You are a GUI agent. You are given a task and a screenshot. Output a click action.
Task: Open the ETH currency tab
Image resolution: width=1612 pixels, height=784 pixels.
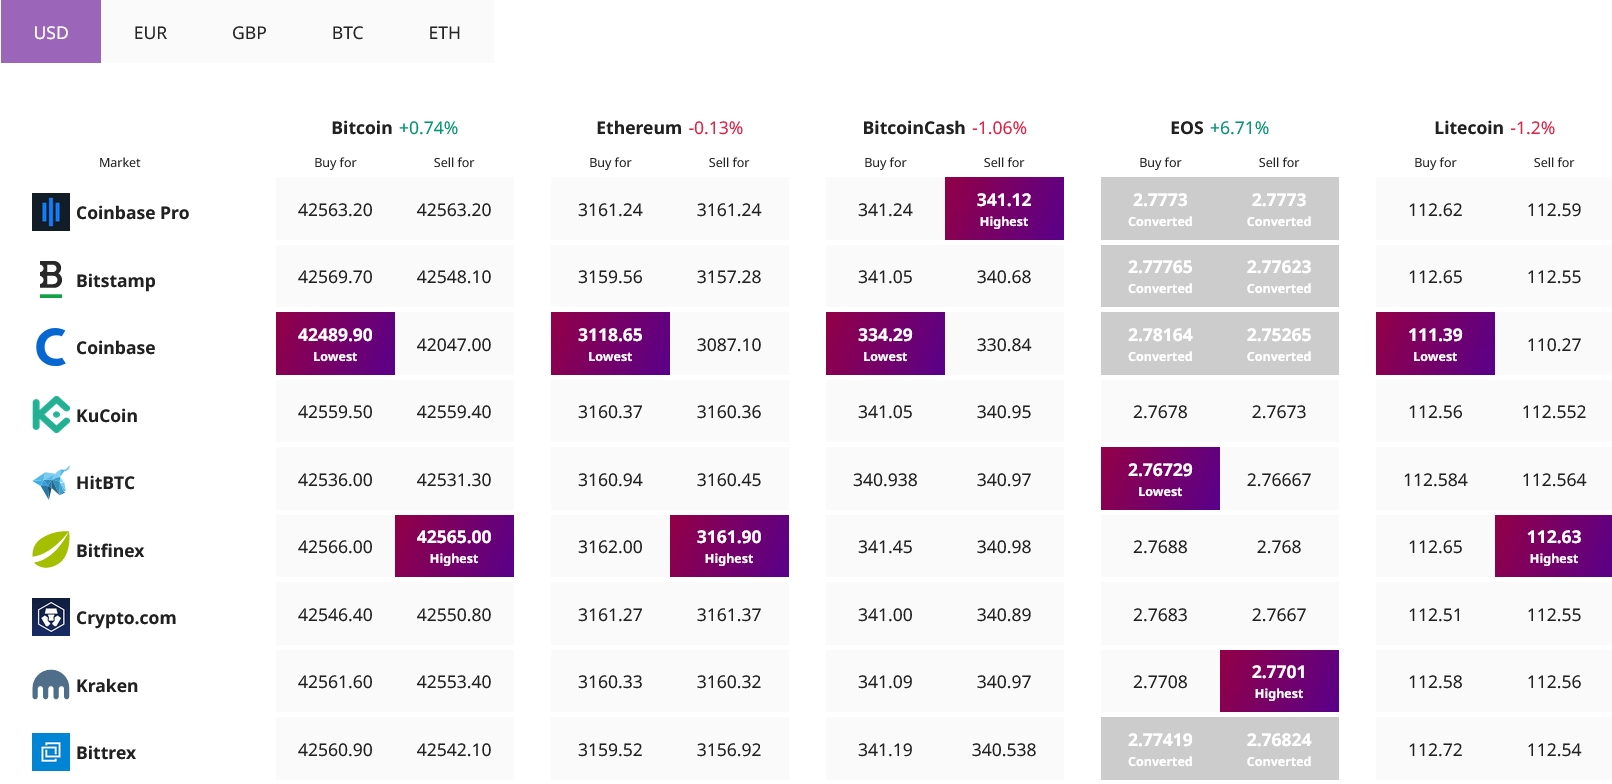click(445, 32)
